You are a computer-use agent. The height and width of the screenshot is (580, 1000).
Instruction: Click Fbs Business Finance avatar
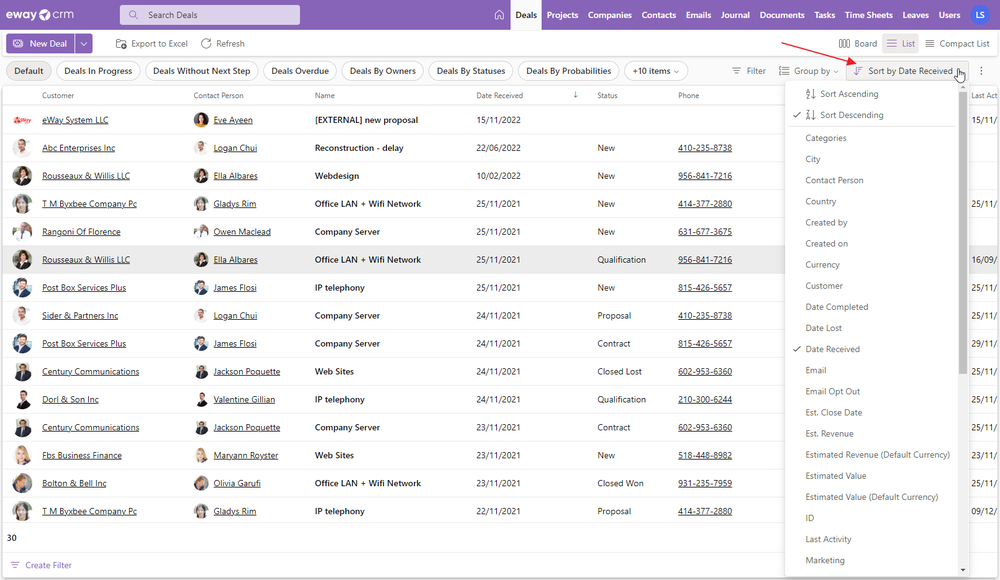coord(22,456)
